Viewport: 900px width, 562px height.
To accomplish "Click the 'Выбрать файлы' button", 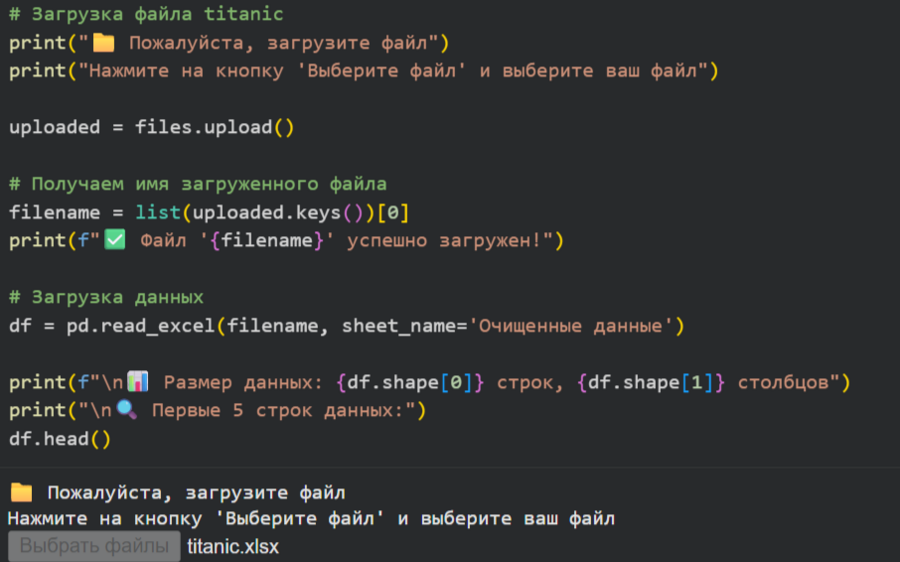I will tap(94, 546).
